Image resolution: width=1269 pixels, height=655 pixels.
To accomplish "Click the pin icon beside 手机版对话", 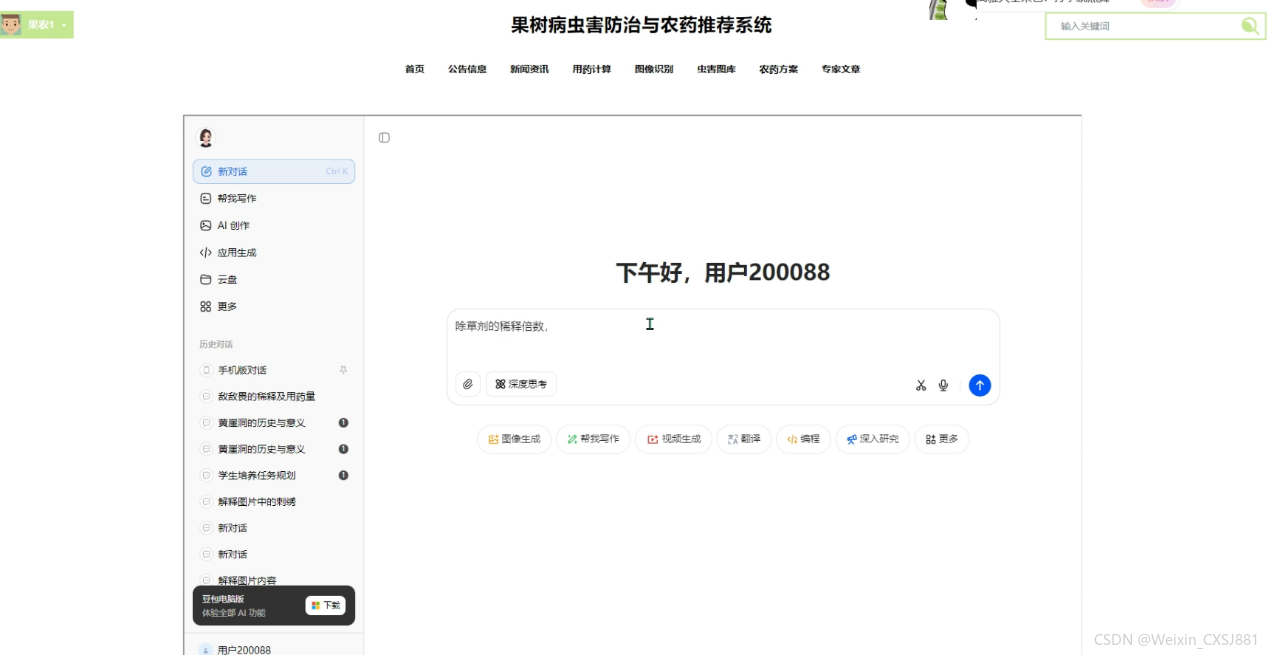I will tap(343, 370).
